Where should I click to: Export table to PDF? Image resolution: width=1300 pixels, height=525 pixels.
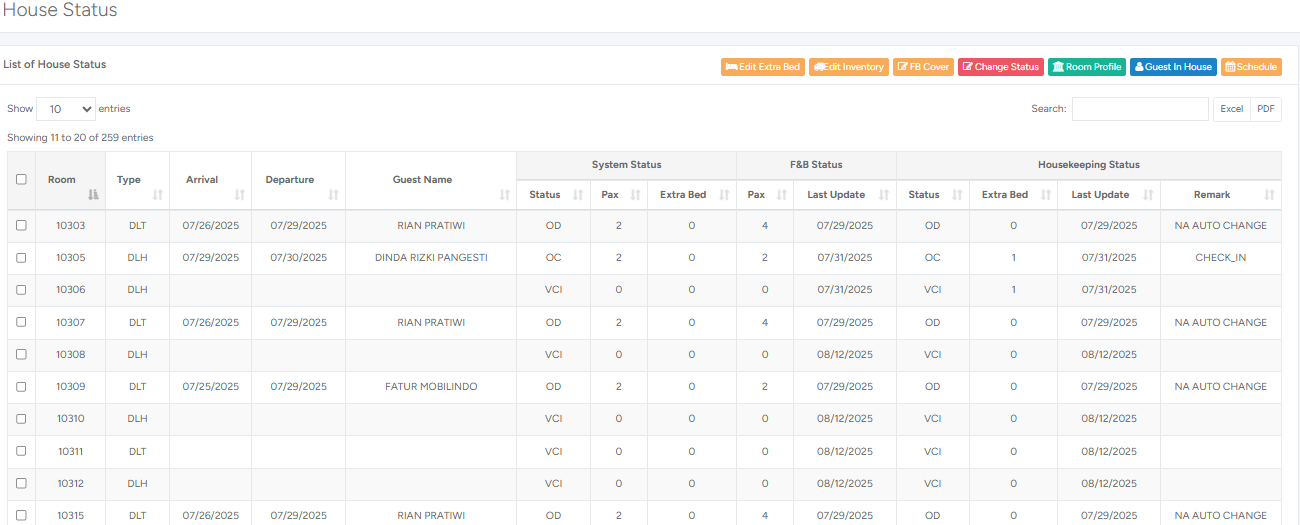coord(1266,109)
